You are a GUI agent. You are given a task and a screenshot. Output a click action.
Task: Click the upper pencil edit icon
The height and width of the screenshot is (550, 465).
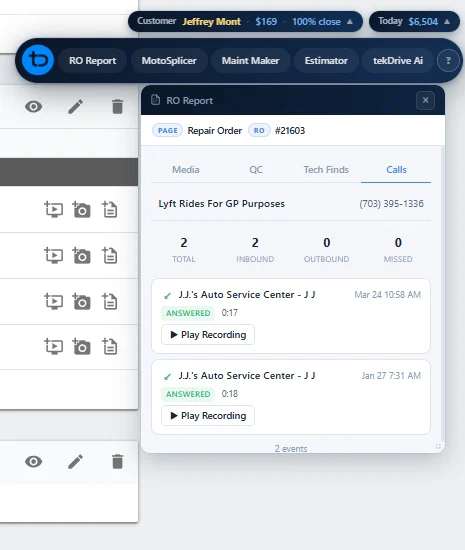(75, 107)
